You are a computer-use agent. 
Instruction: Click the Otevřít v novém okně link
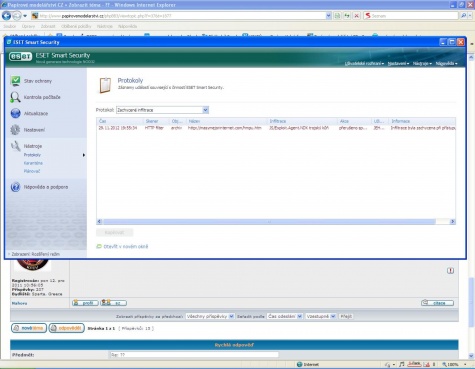(x=126, y=246)
